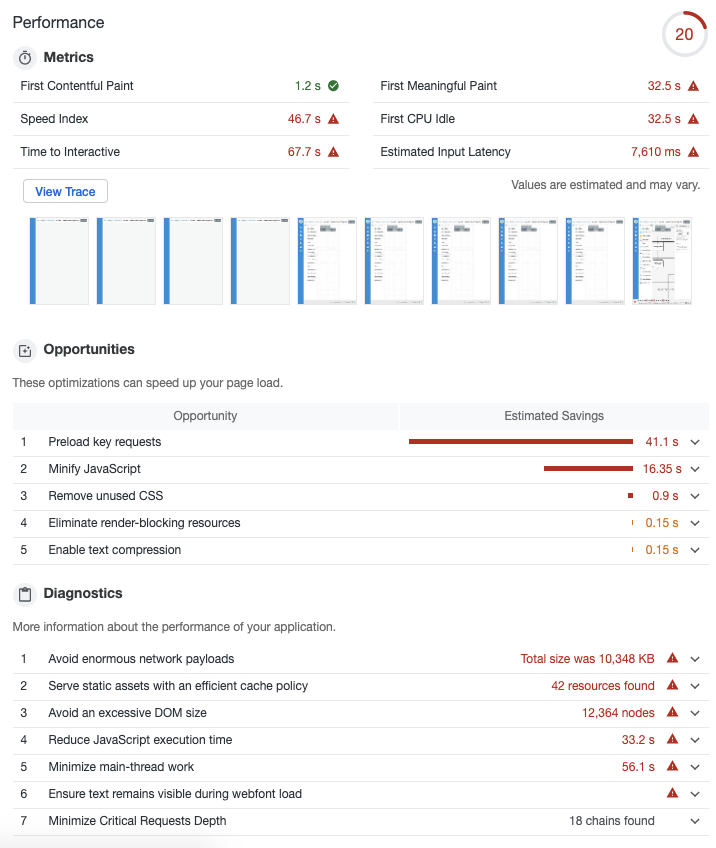Expand the Minimize main-thread work diagnostic

(x=694, y=767)
